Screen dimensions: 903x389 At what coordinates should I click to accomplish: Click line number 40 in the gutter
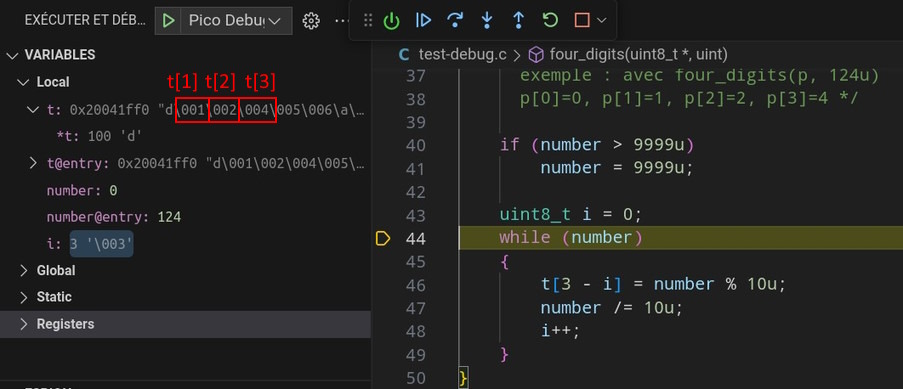[x=415, y=145]
